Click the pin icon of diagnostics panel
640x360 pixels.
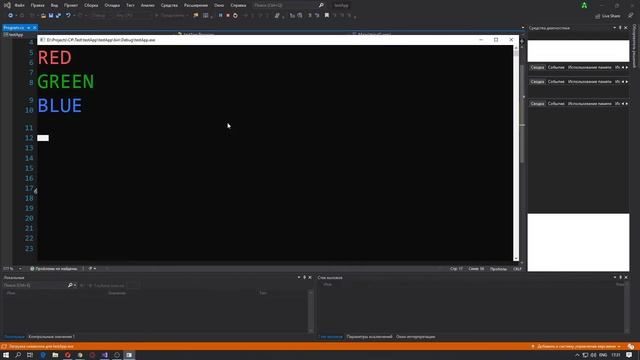tap(620, 28)
